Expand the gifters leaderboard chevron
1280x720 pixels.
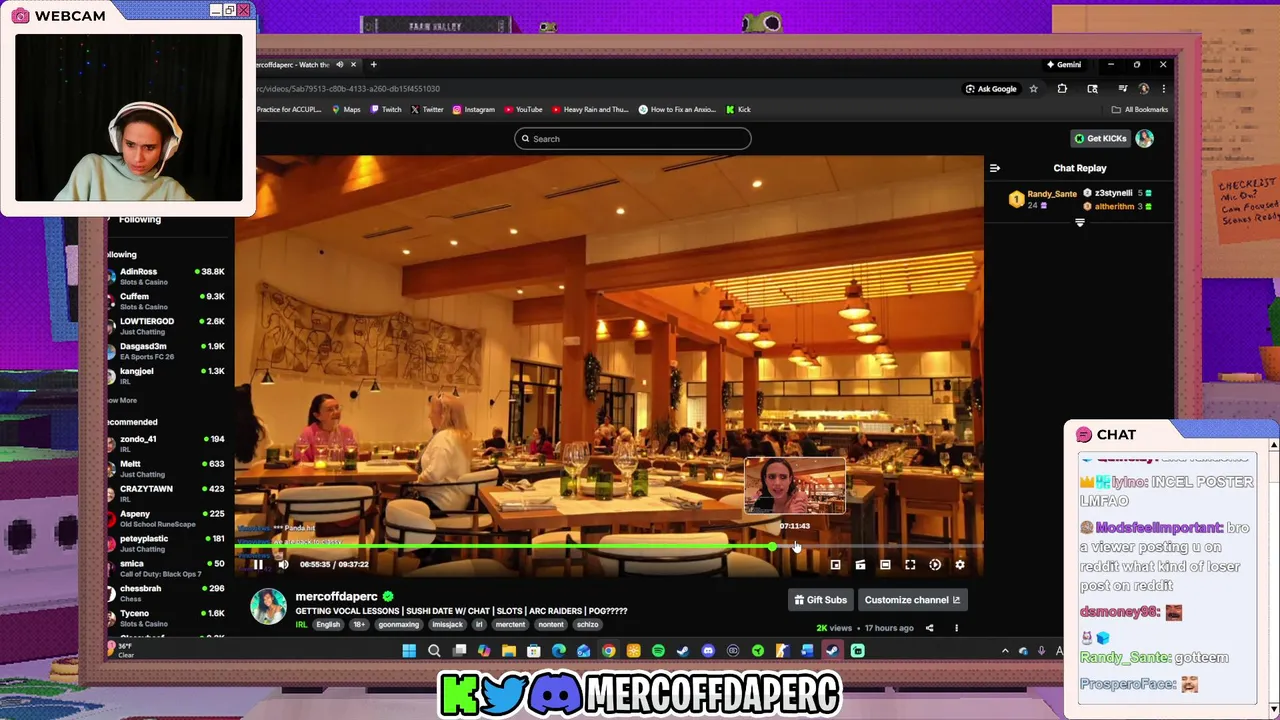pos(1080,223)
